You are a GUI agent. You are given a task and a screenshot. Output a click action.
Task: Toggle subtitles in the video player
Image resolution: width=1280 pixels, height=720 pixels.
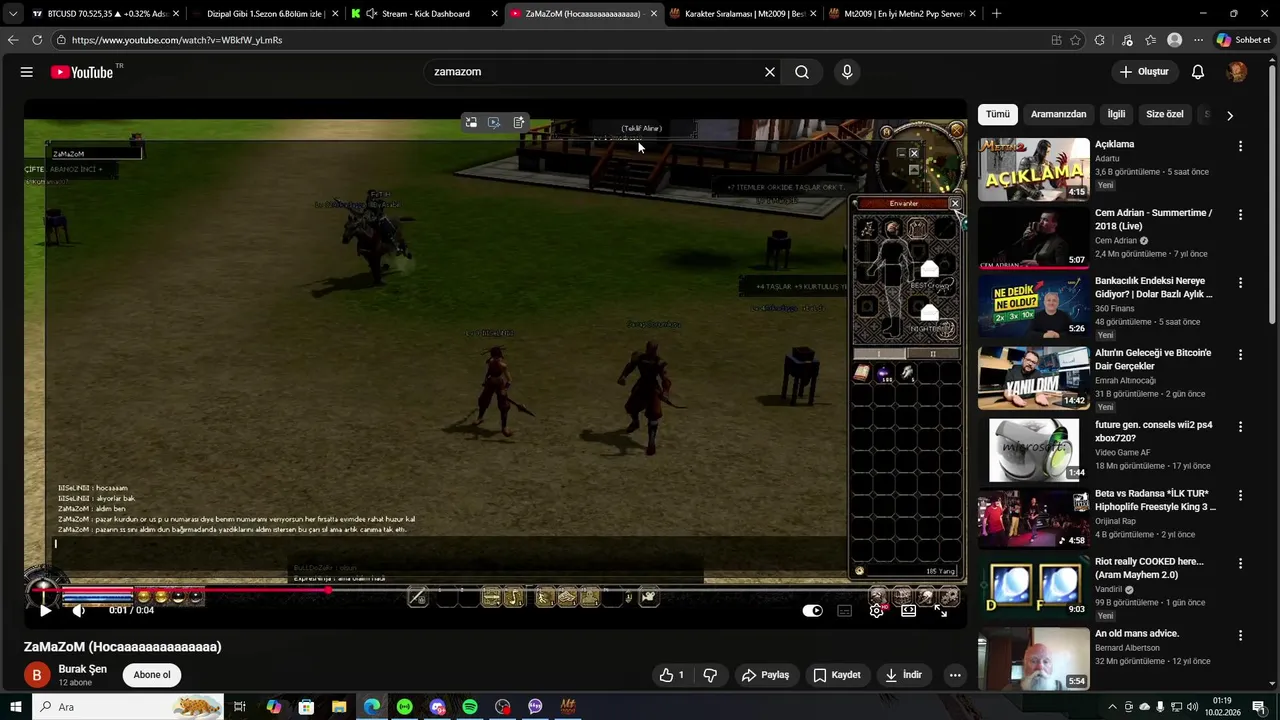(x=845, y=610)
